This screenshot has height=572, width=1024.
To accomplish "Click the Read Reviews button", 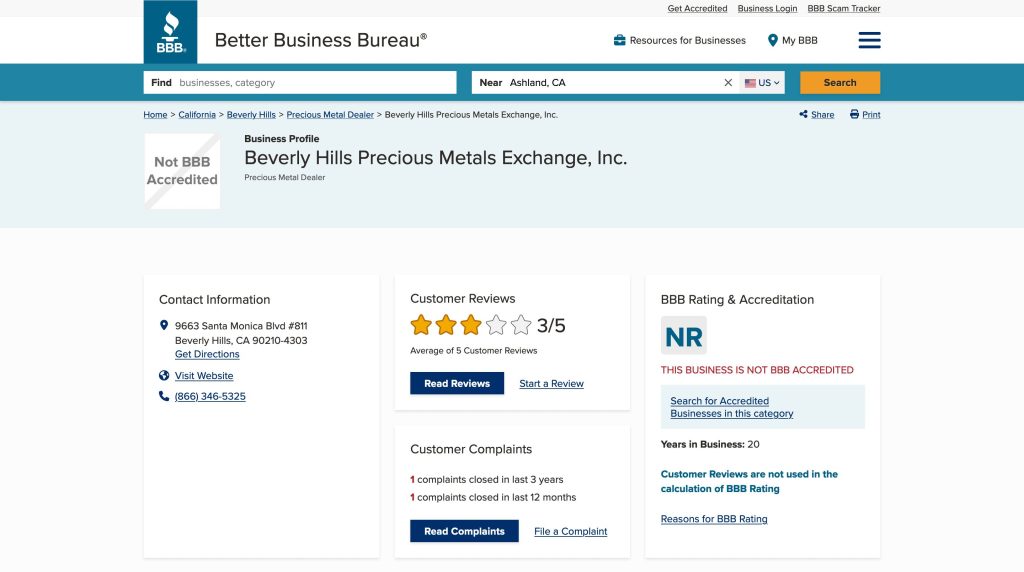I will coord(457,383).
